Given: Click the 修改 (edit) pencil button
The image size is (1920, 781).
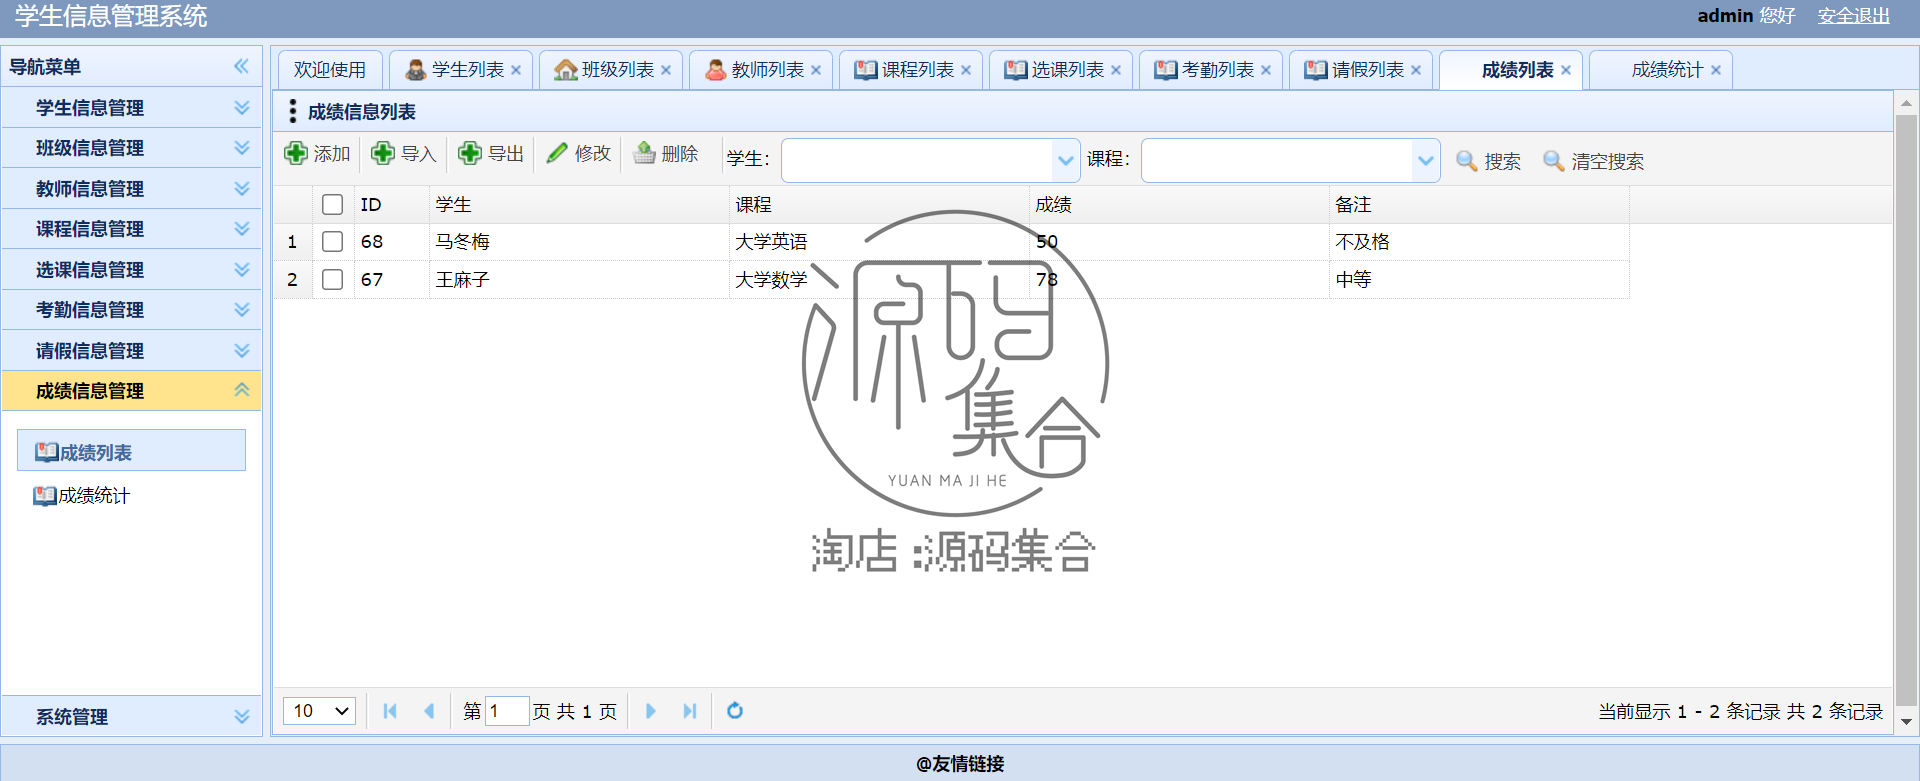Looking at the screenshot, I should [x=578, y=153].
